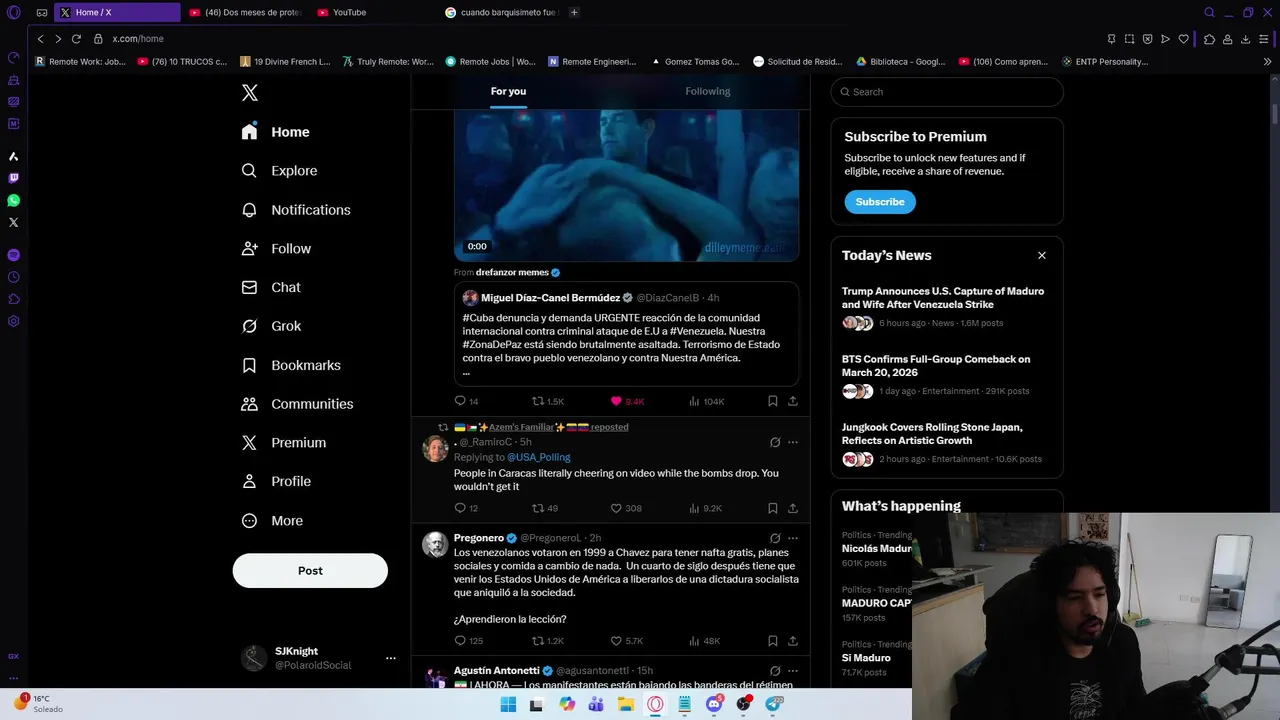Switch to the Following tab
Viewport: 1280px width, 720px height.
[x=708, y=91]
